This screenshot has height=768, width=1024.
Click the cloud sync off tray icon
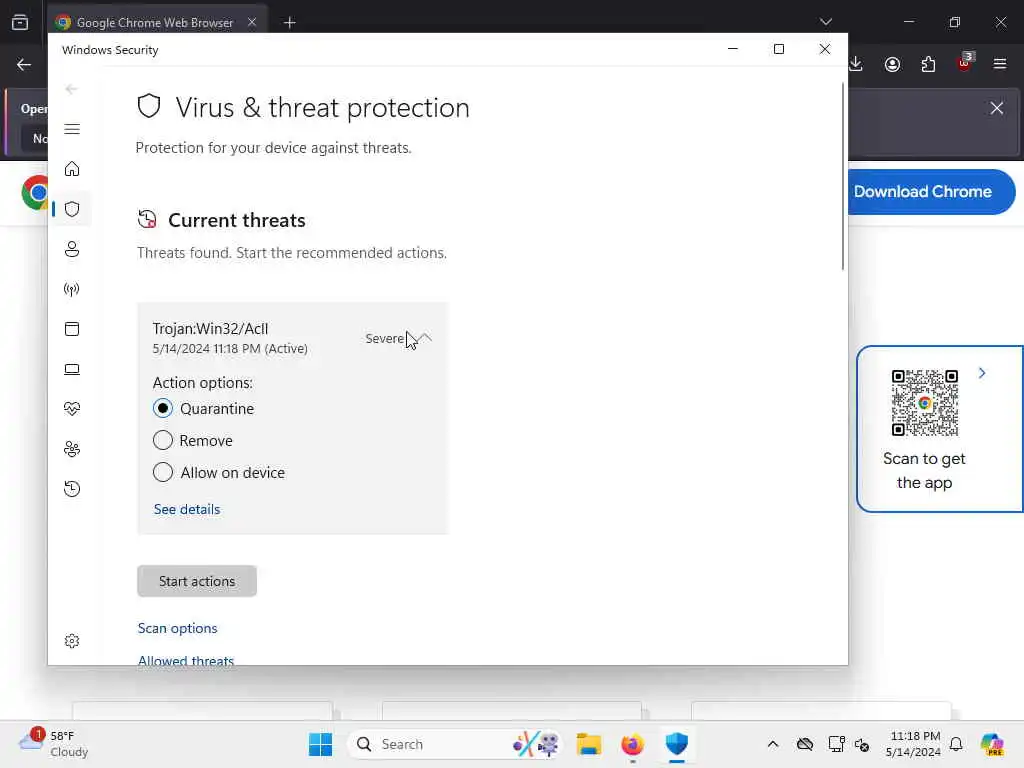point(805,744)
